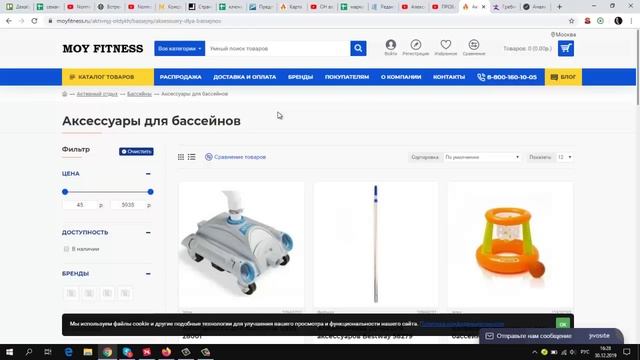Click the browser address bar
Image resolution: width=640 pixels, height=360 pixels.
306,21
